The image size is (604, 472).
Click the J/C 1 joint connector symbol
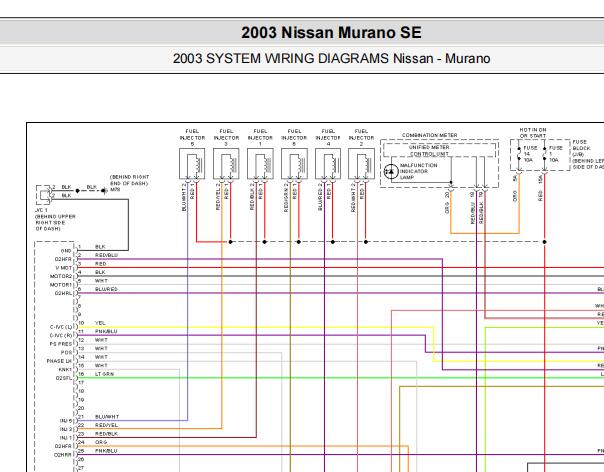tap(43, 195)
